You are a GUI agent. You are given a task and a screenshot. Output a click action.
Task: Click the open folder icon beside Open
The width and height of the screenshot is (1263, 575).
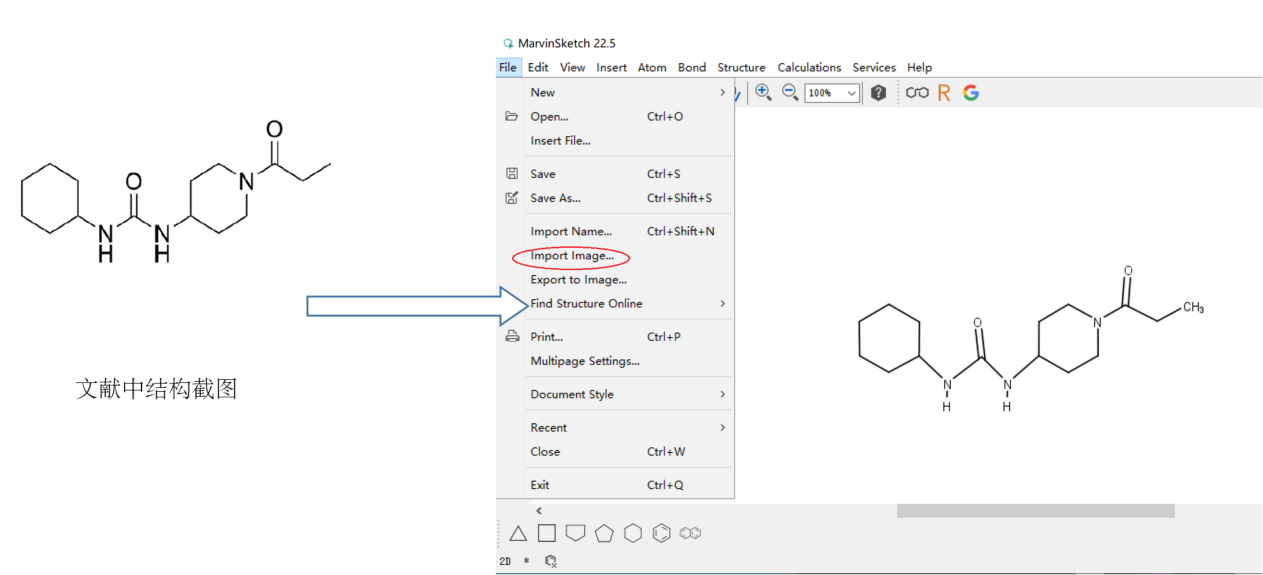pos(512,116)
